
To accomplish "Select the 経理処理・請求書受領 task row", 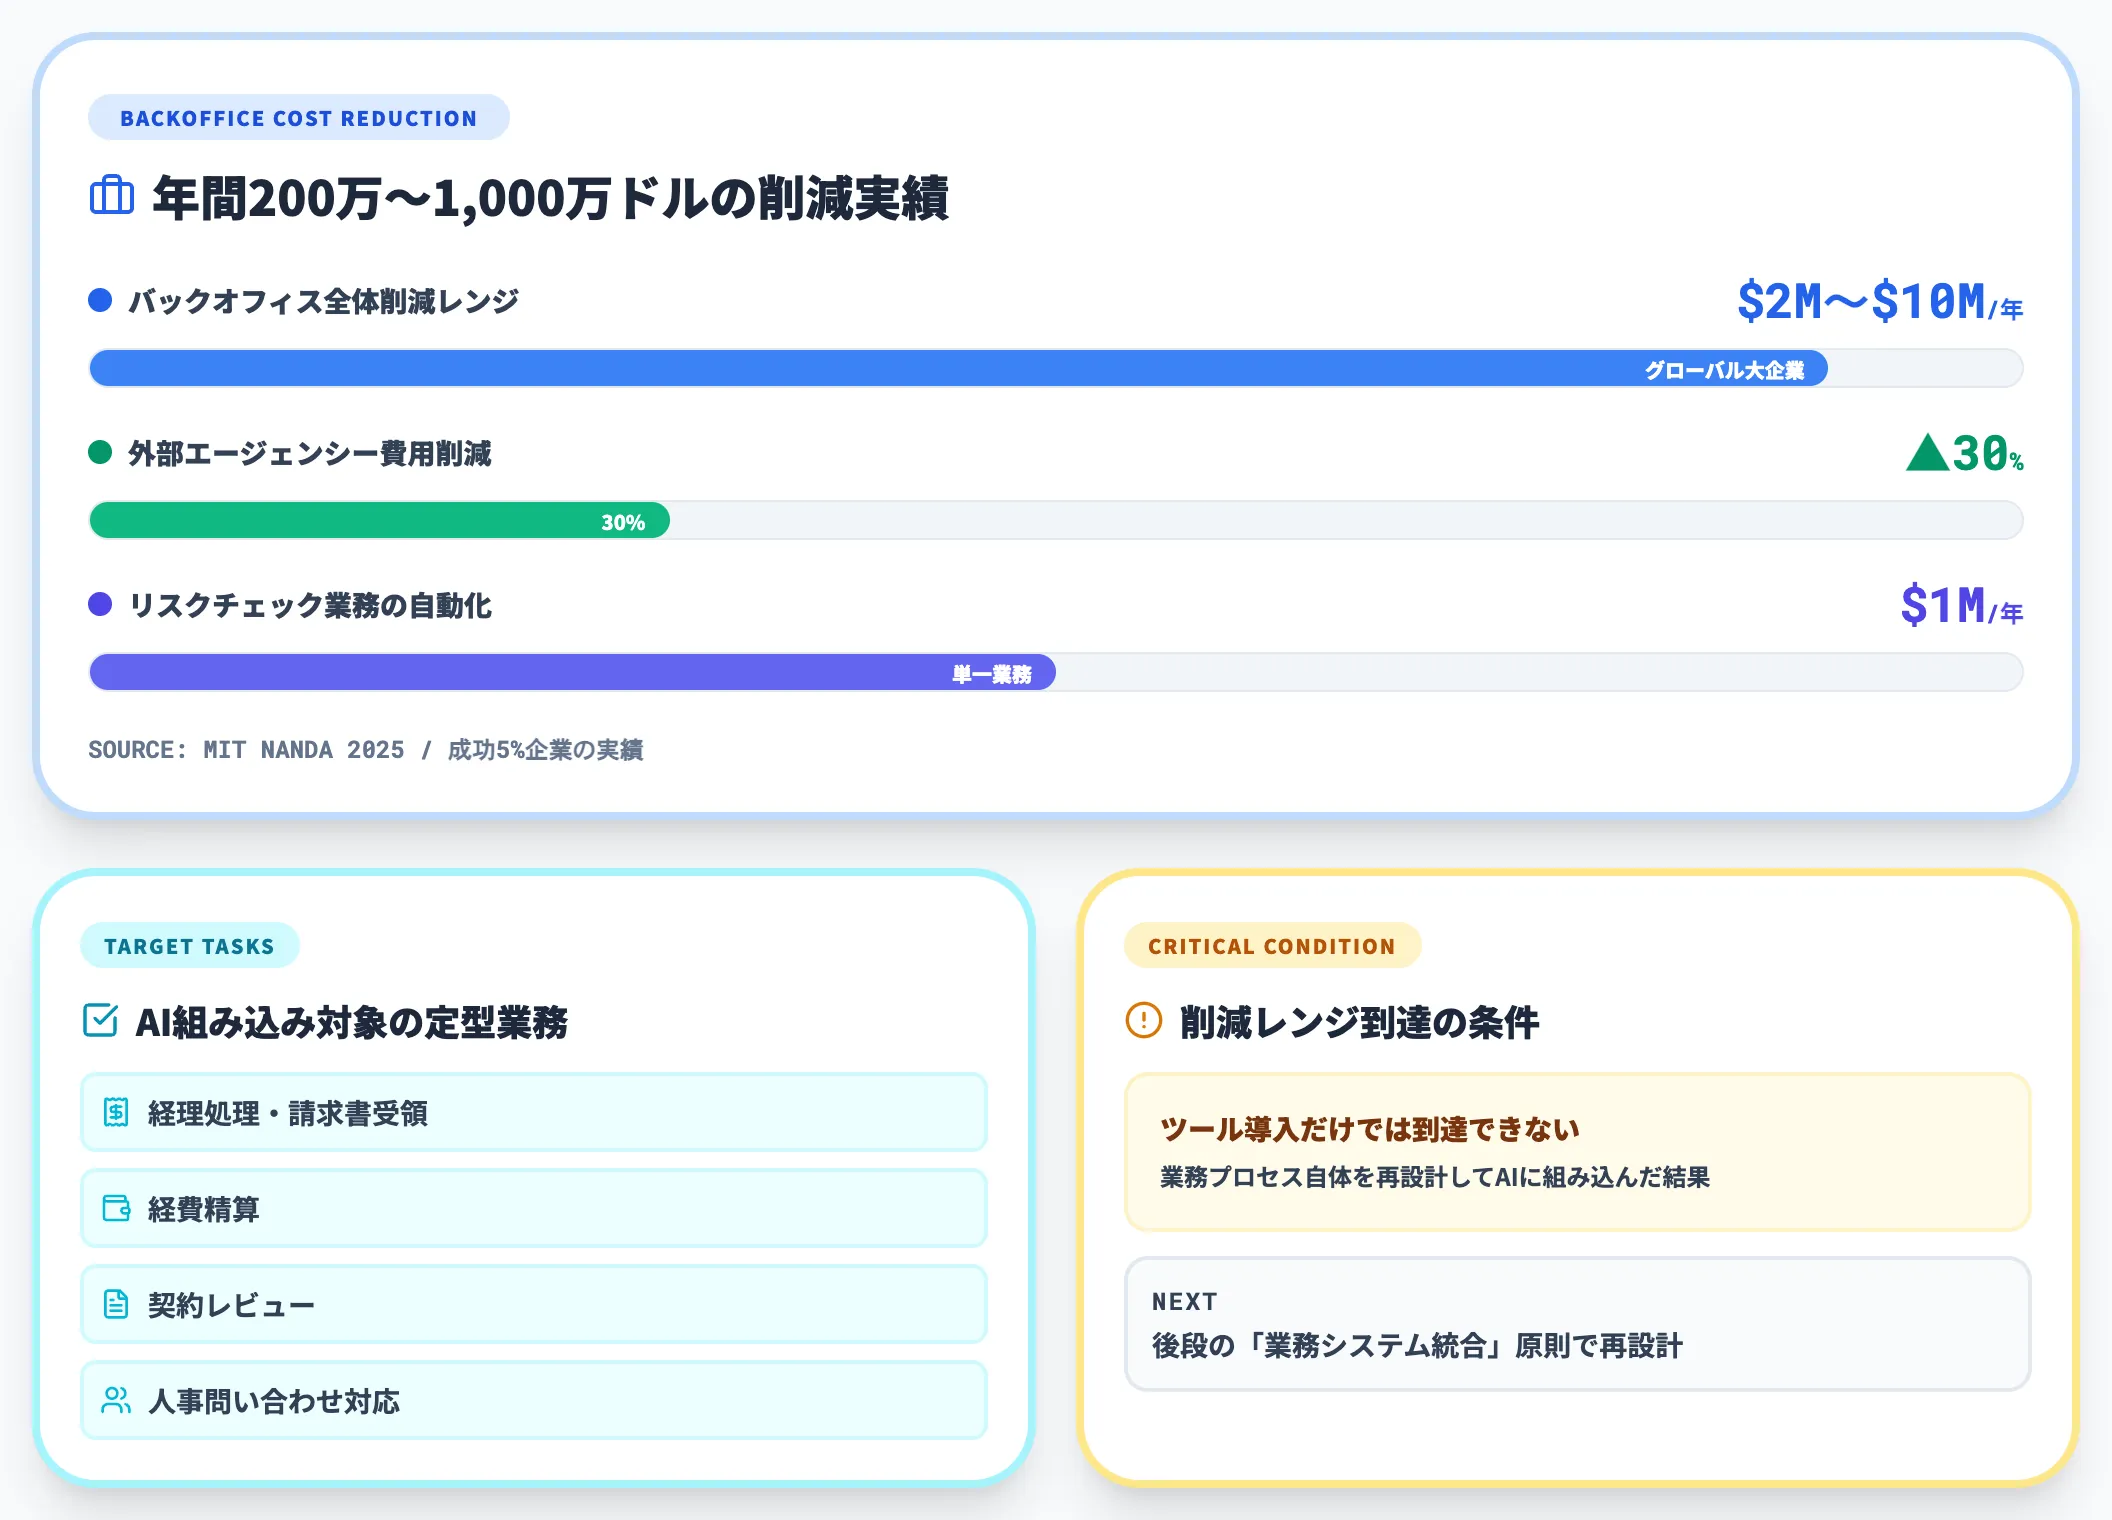I will [x=534, y=1112].
